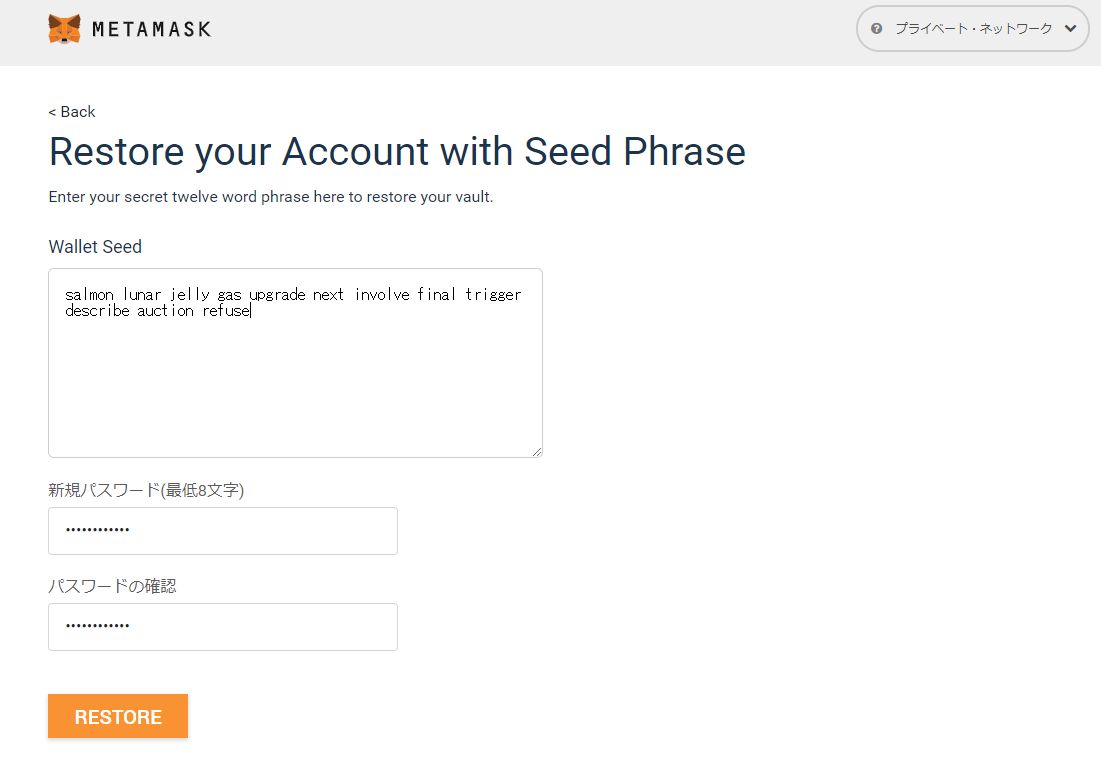Click the パスワードの確認 confirm field
Screen dimensions: 1101x760
(x=223, y=627)
